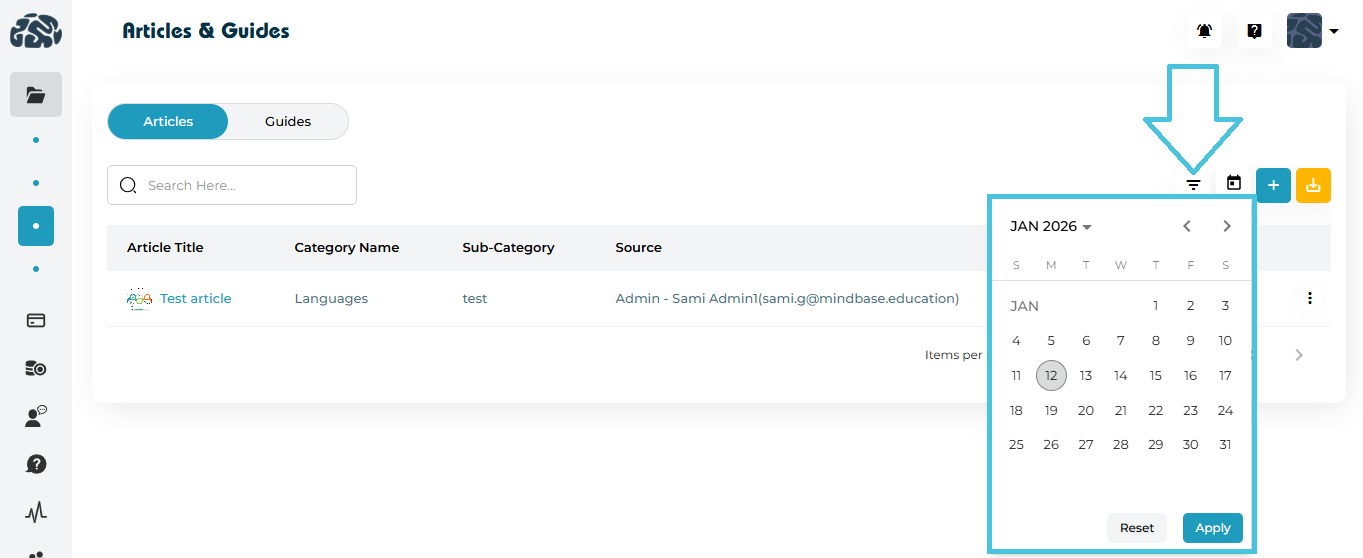Click the blue plus add article button
The image size is (1363, 558).
[x=1273, y=185]
